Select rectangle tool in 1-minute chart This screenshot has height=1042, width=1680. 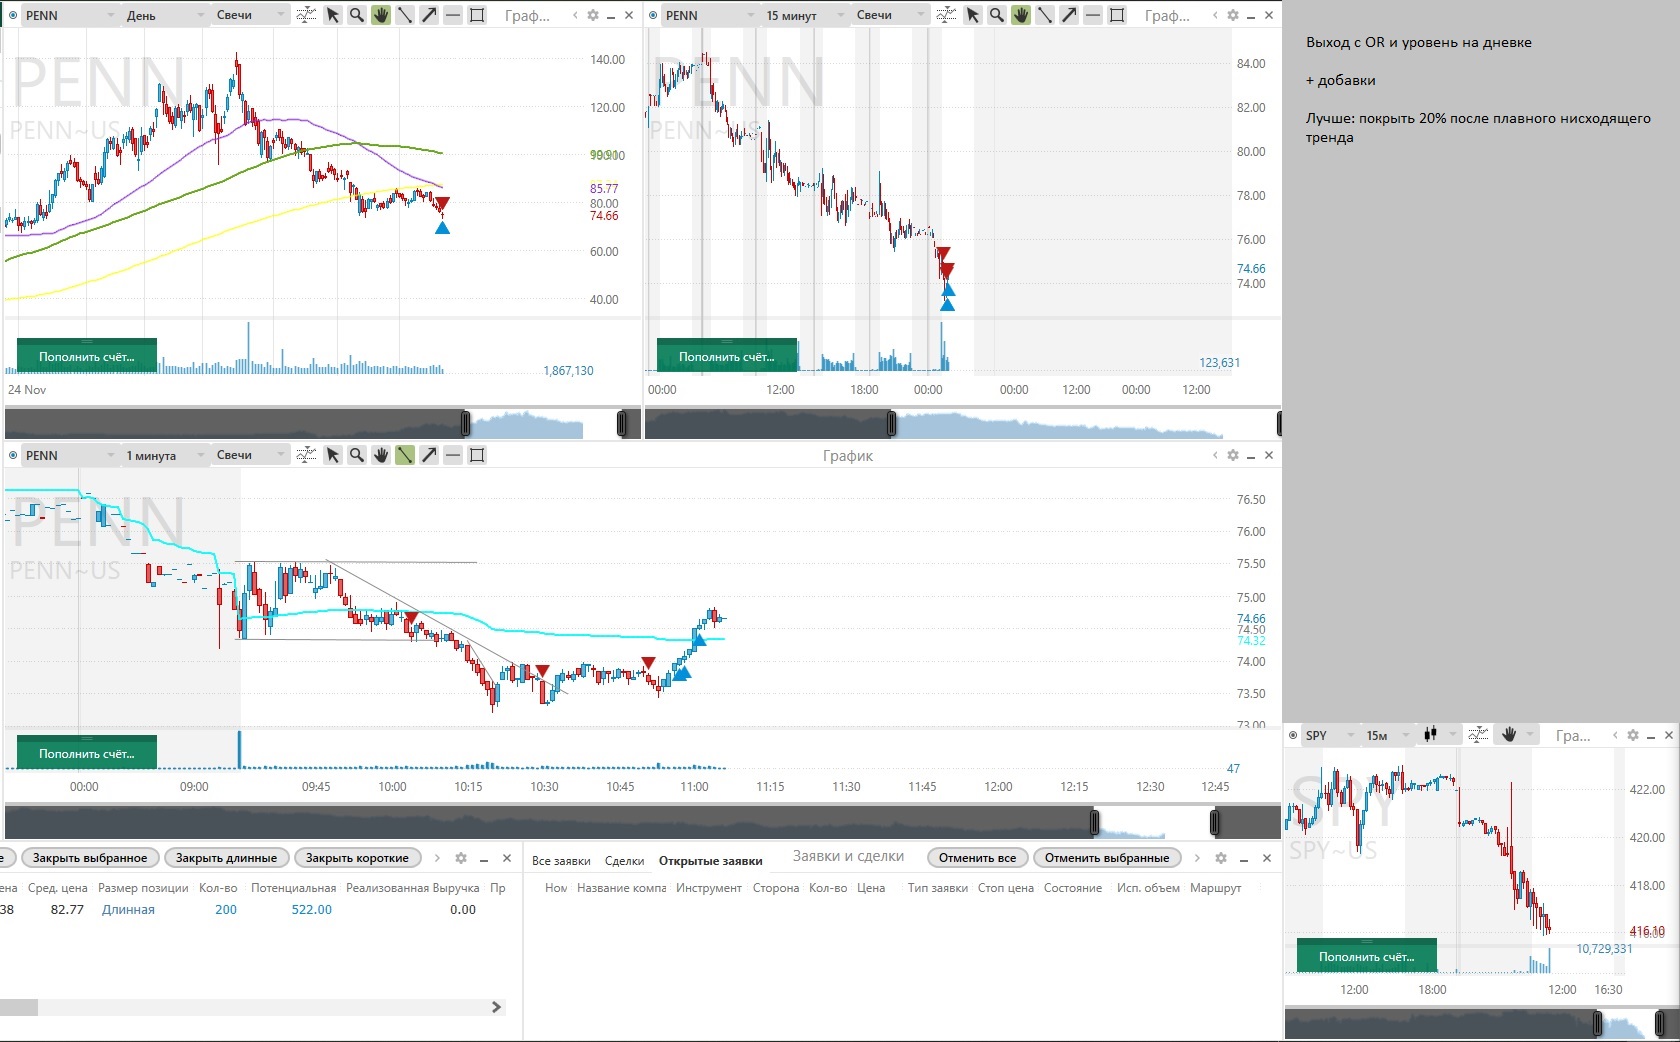click(478, 455)
